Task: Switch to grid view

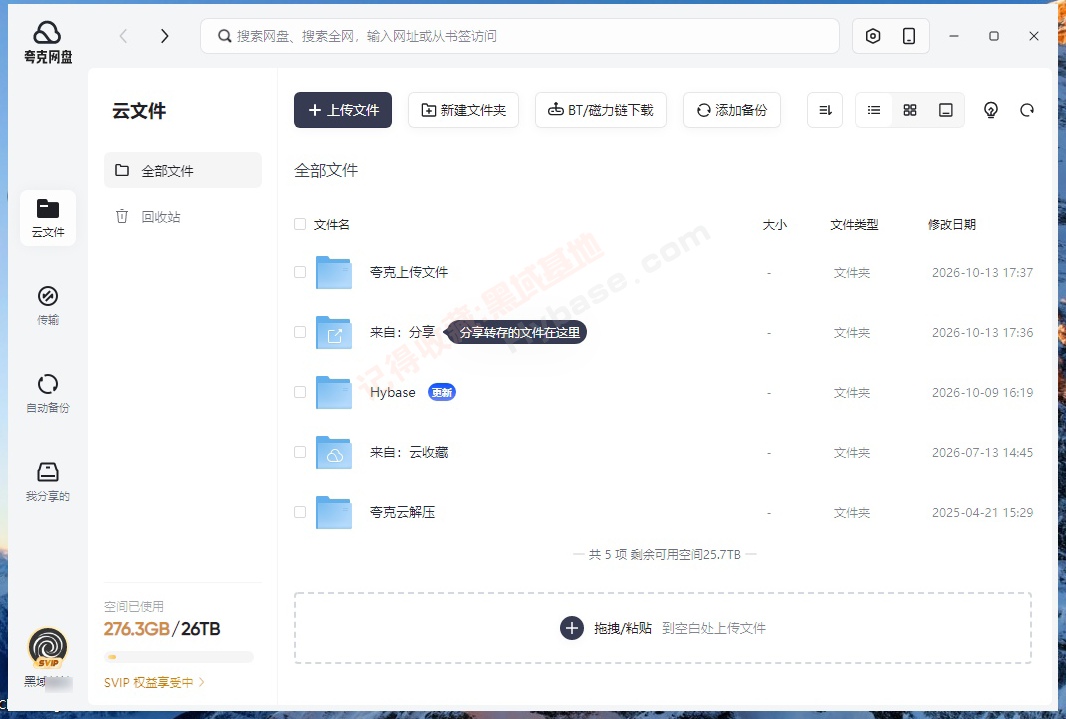Action: (910, 110)
